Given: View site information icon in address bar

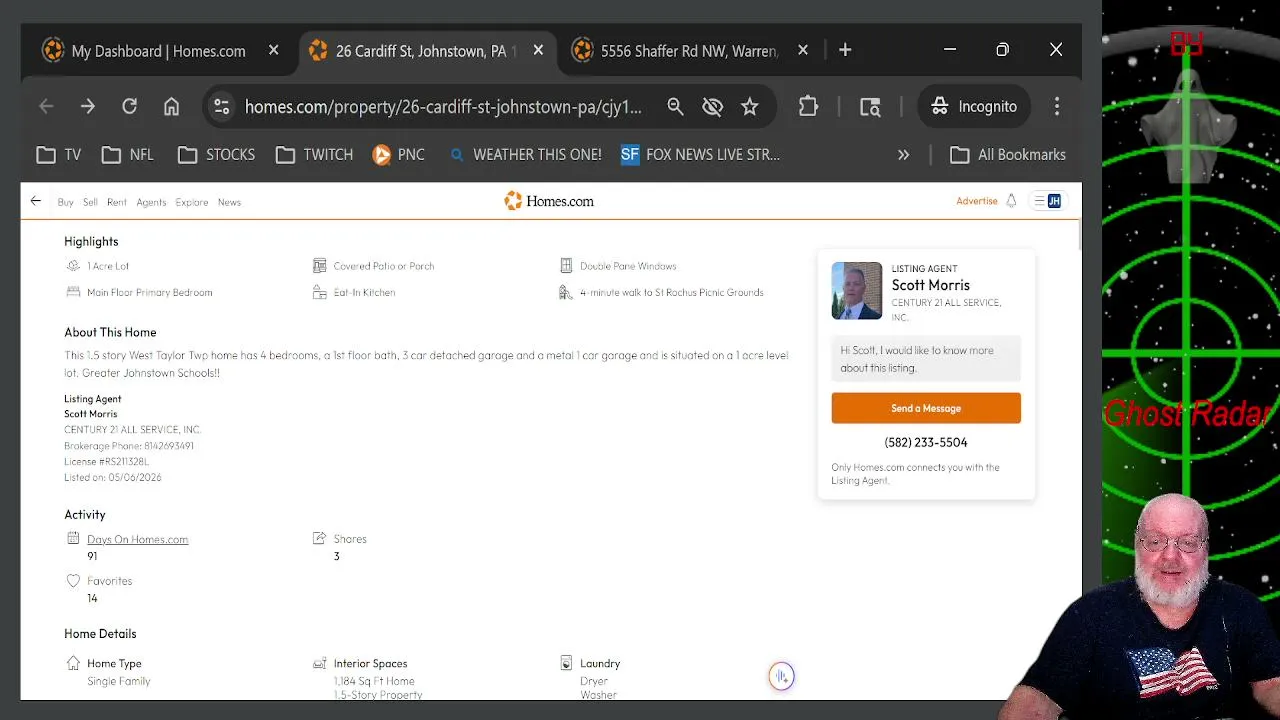Looking at the screenshot, I should point(221,106).
